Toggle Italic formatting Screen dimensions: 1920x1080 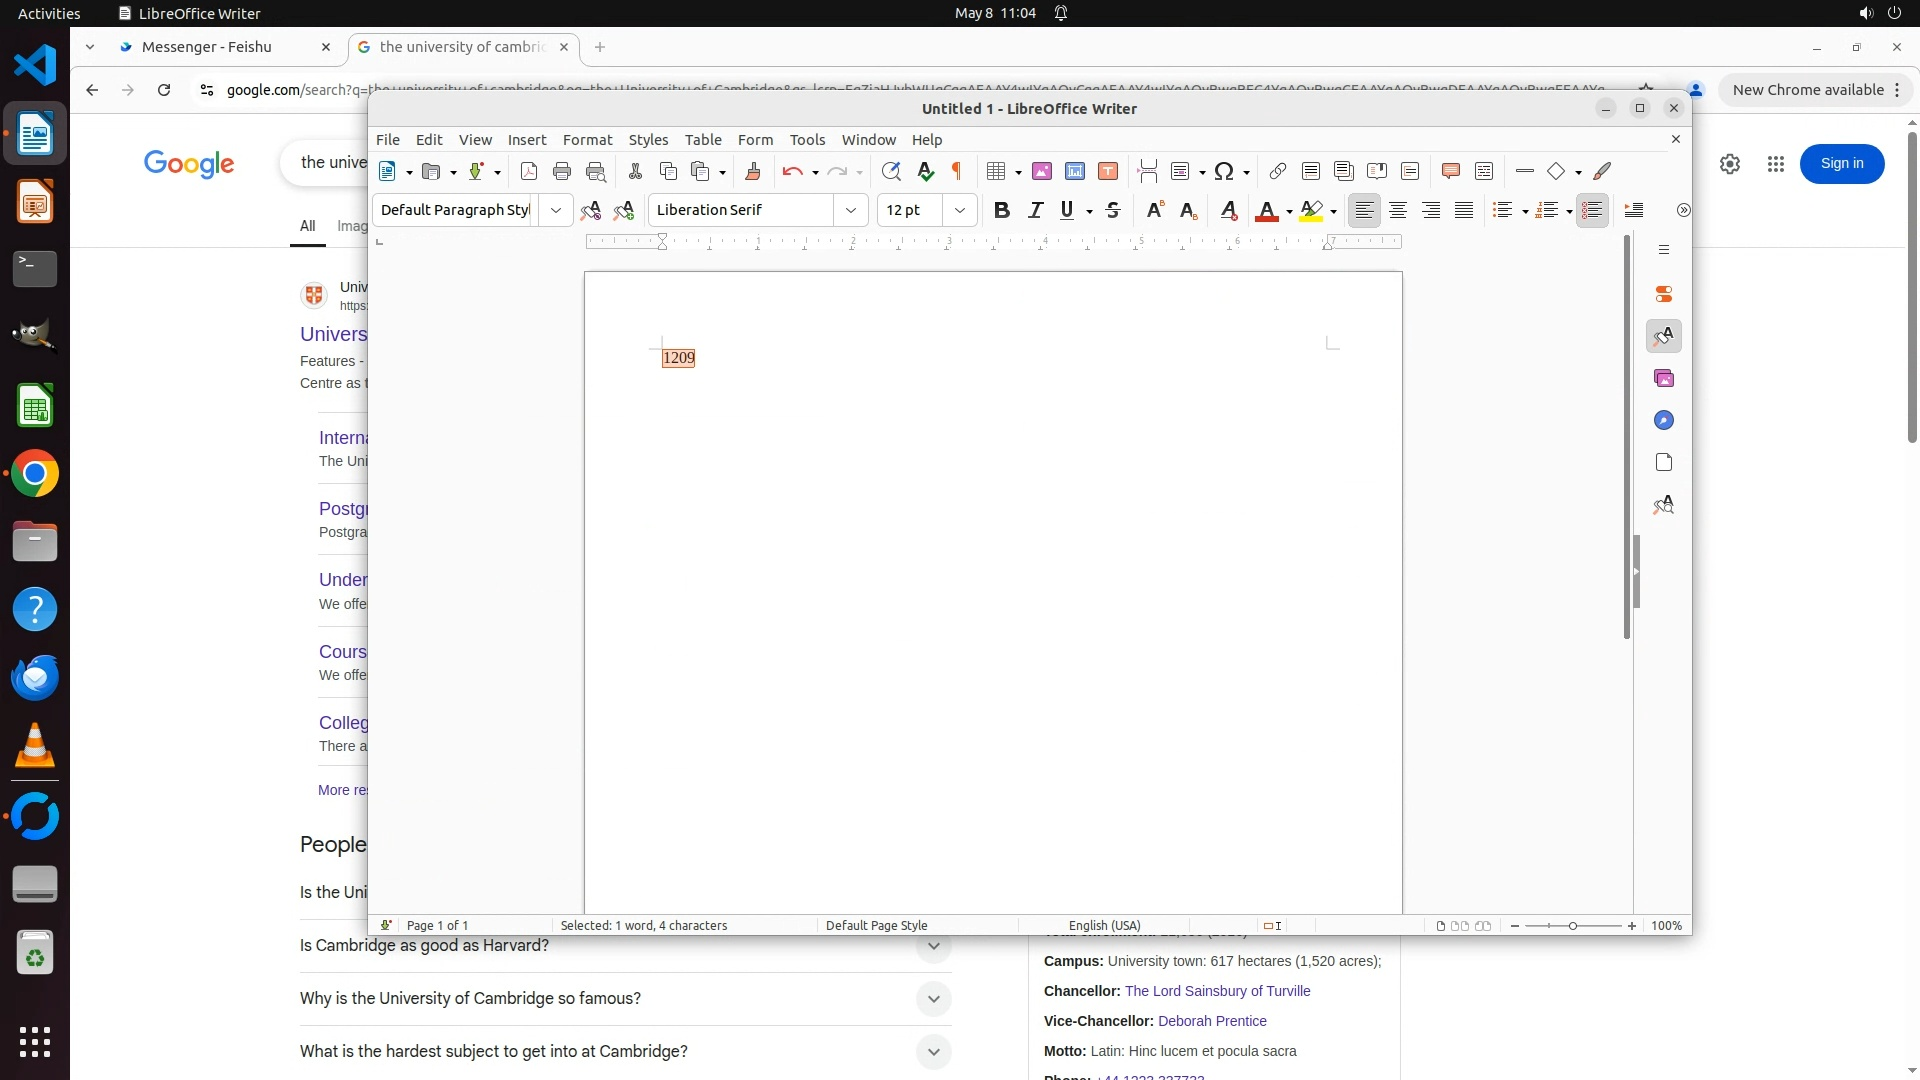(x=1035, y=210)
